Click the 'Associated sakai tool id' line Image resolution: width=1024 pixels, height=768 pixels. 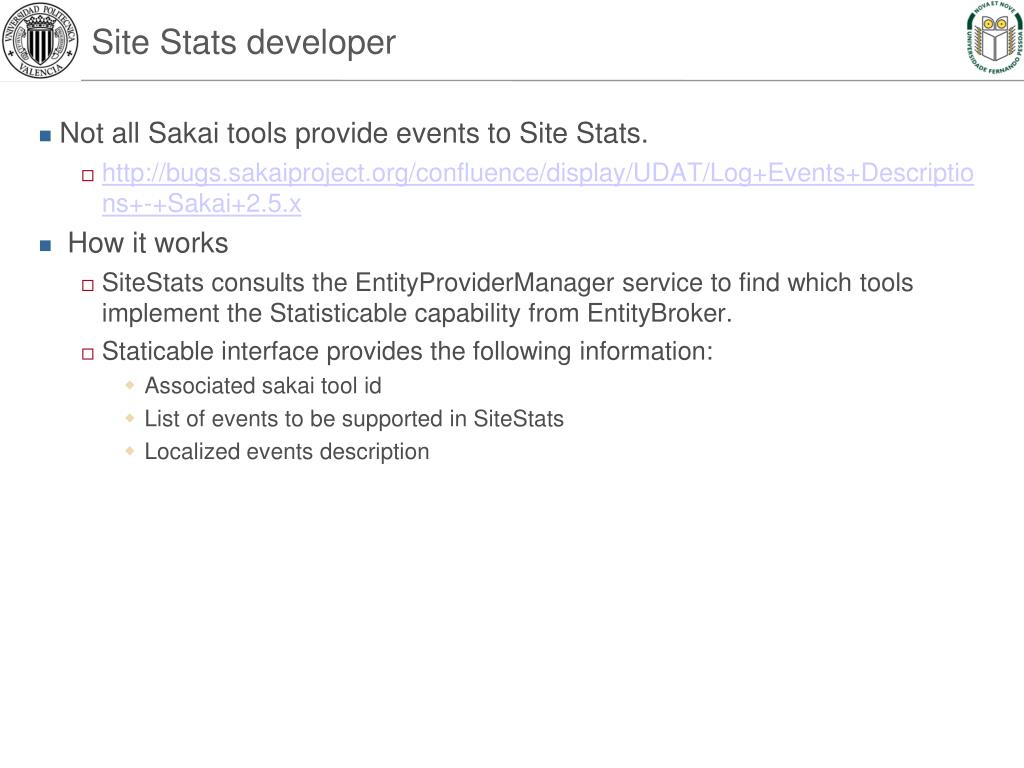coord(263,386)
